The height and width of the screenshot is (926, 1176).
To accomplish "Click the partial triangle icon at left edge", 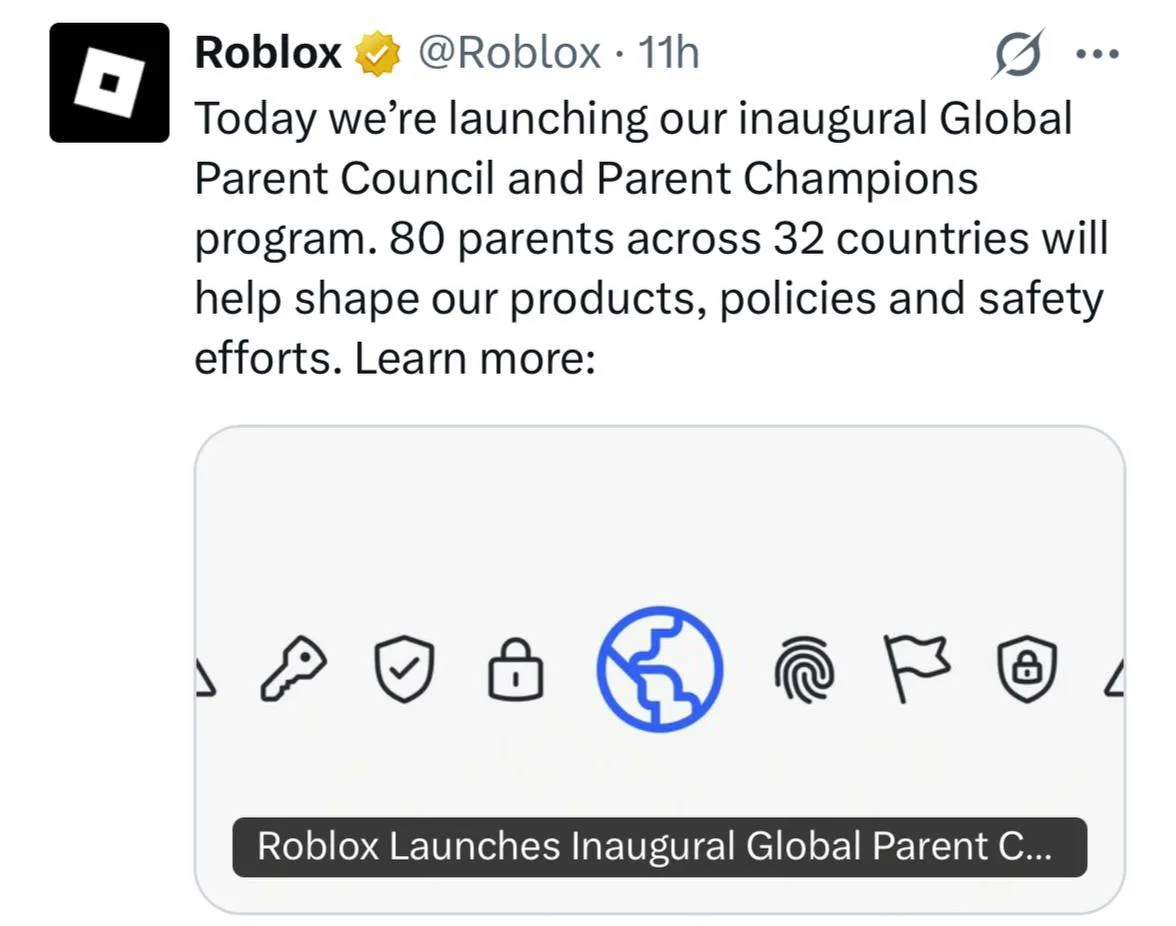I will coord(204,680).
